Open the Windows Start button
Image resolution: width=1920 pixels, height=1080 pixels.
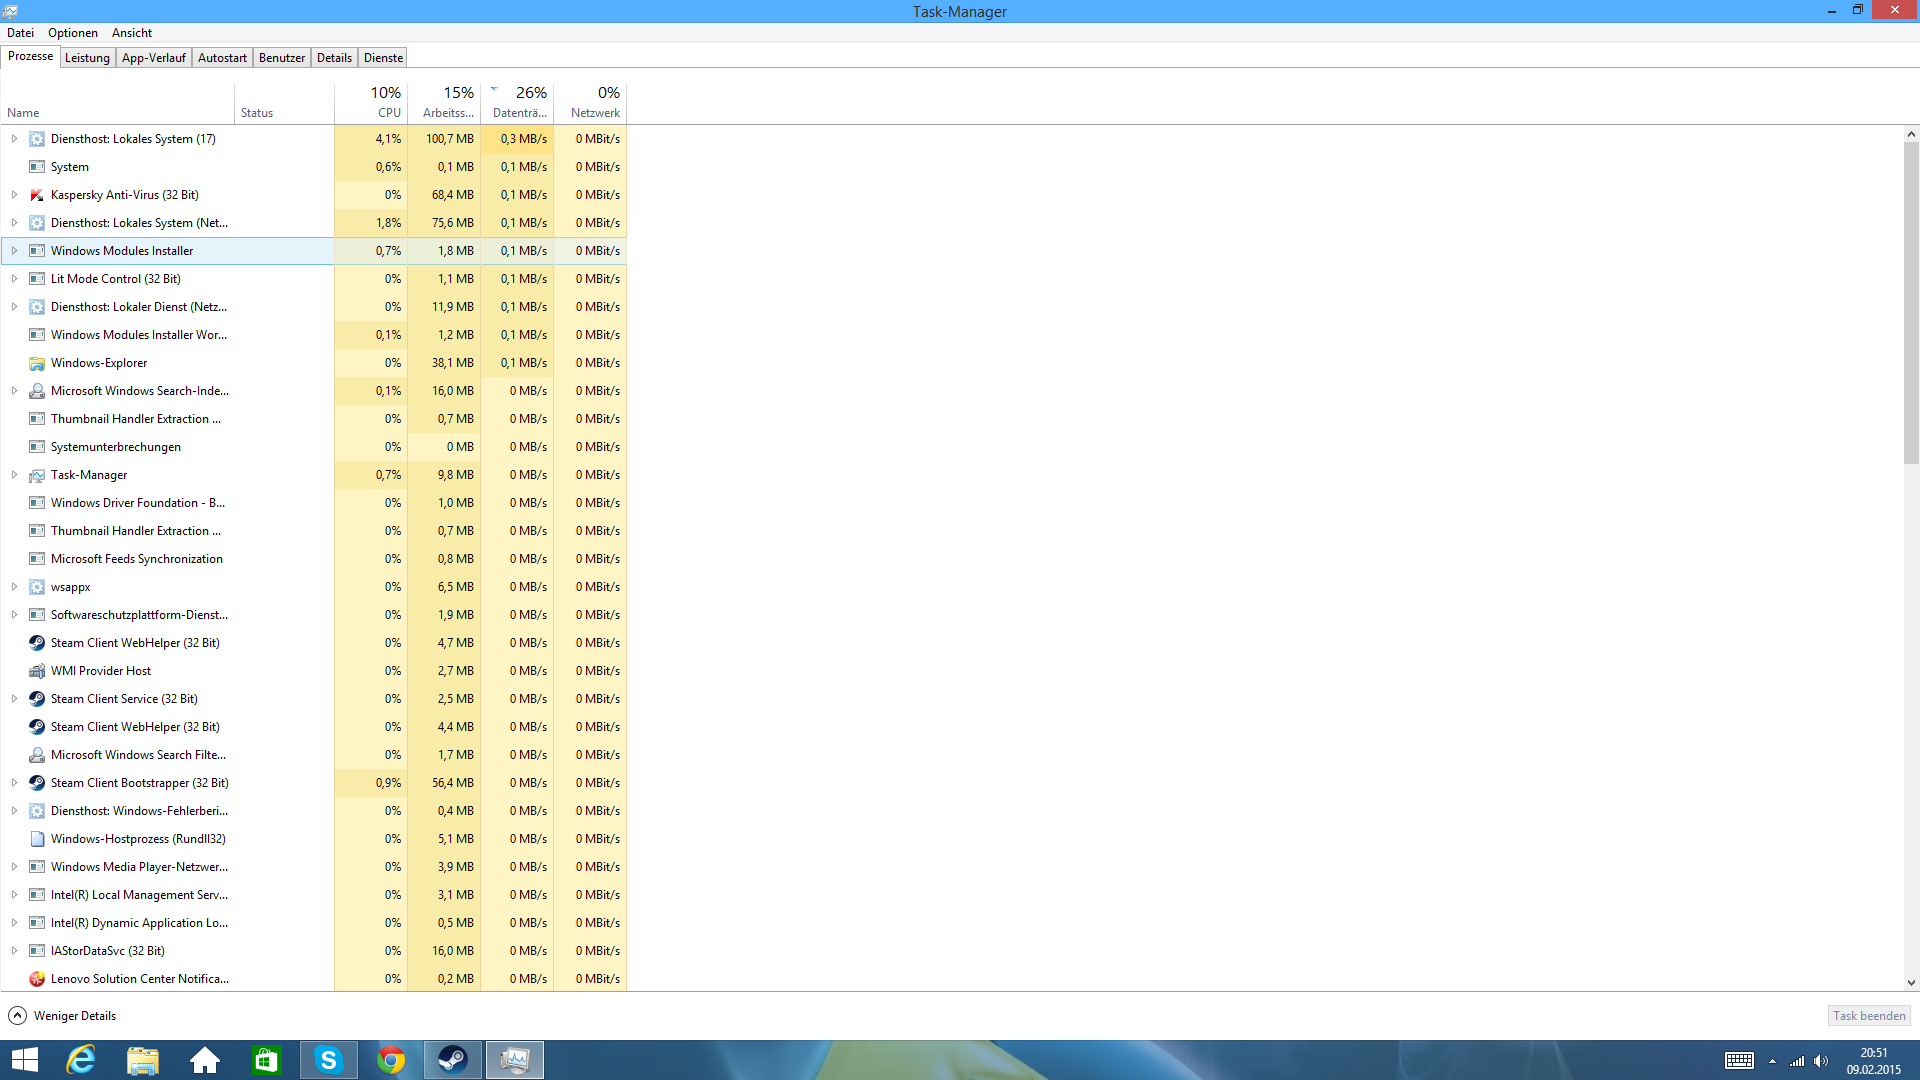pos(24,1060)
